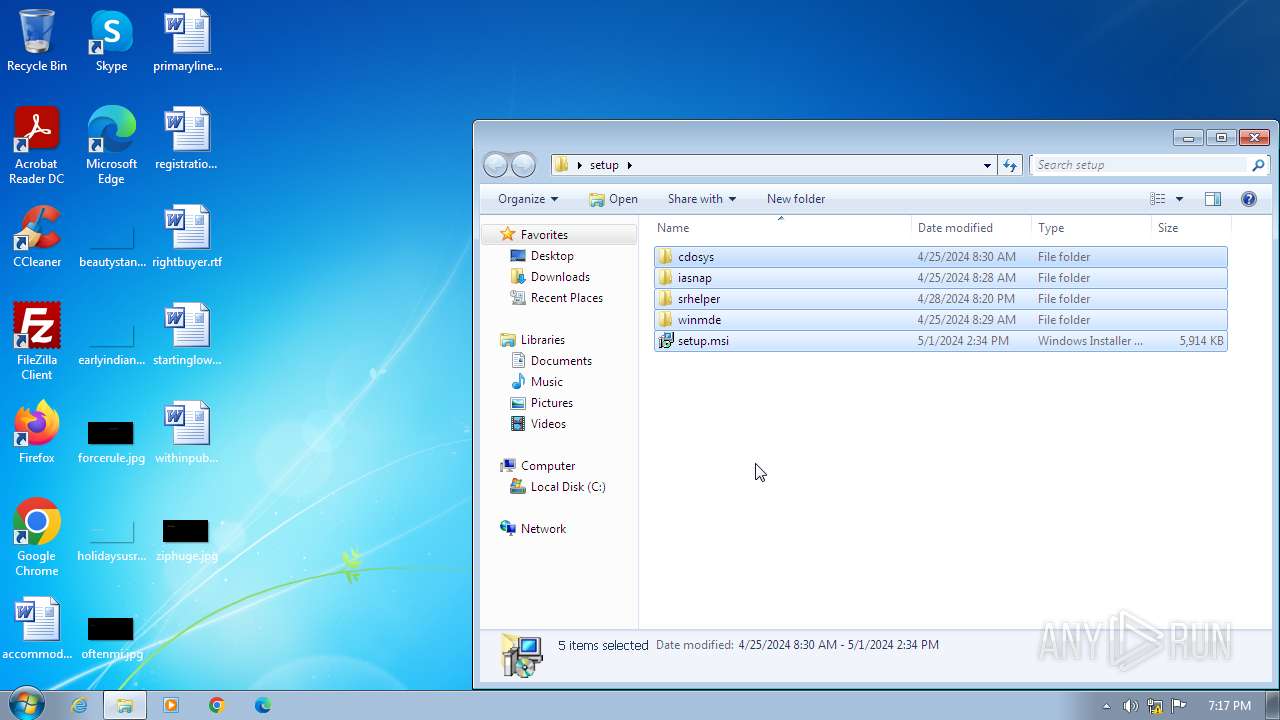The image size is (1280, 720).
Task: Launch FileZilla Client shortcut
Action: (37, 342)
